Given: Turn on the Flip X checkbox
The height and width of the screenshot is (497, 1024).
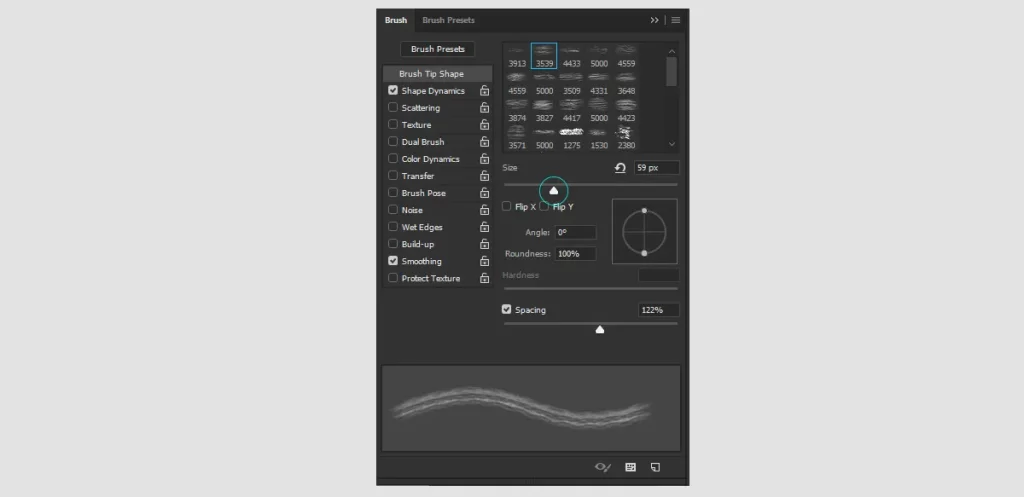Looking at the screenshot, I should click(507, 207).
